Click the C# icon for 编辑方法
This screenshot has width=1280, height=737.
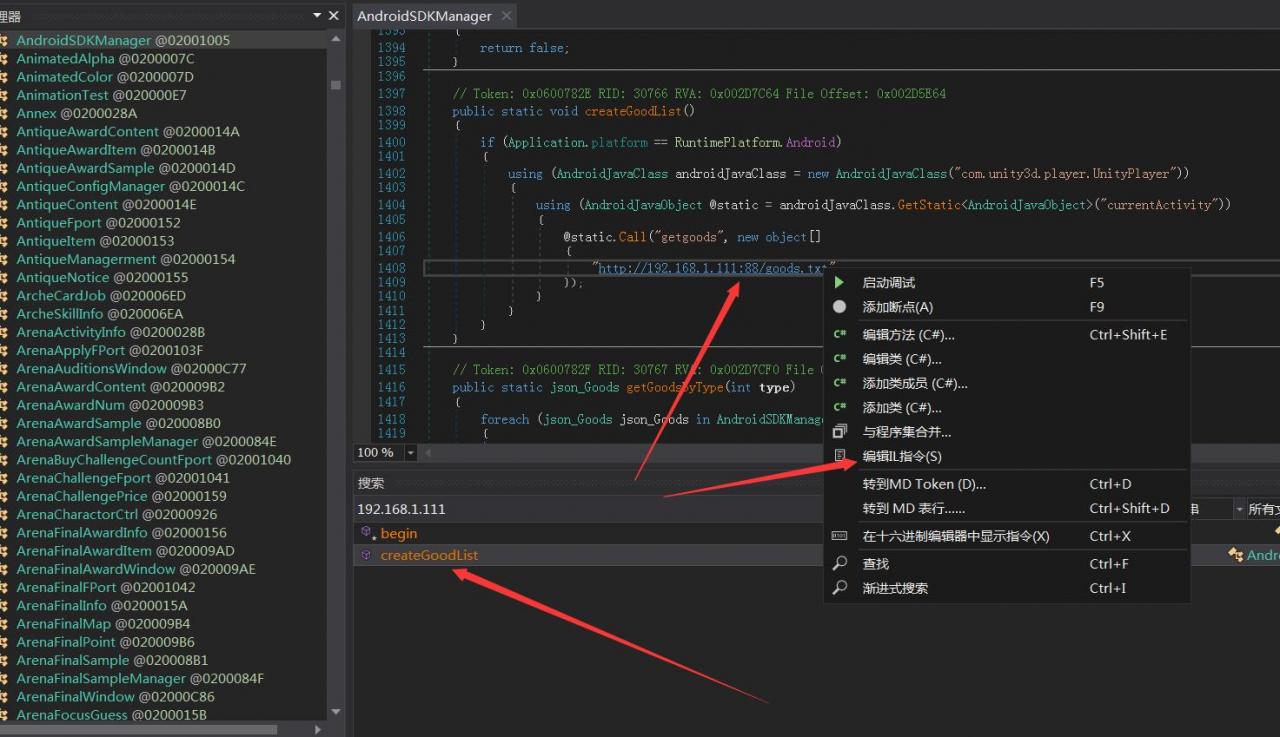click(840, 335)
